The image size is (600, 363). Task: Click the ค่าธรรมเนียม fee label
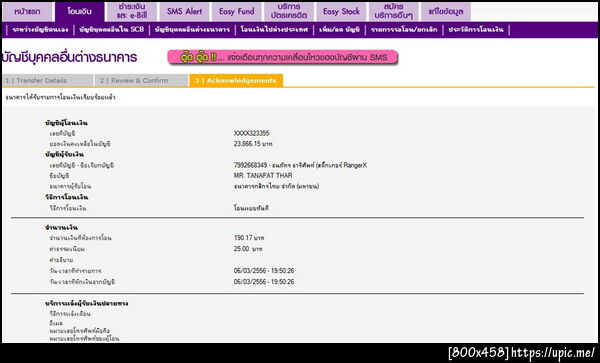(x=67, y=249)
